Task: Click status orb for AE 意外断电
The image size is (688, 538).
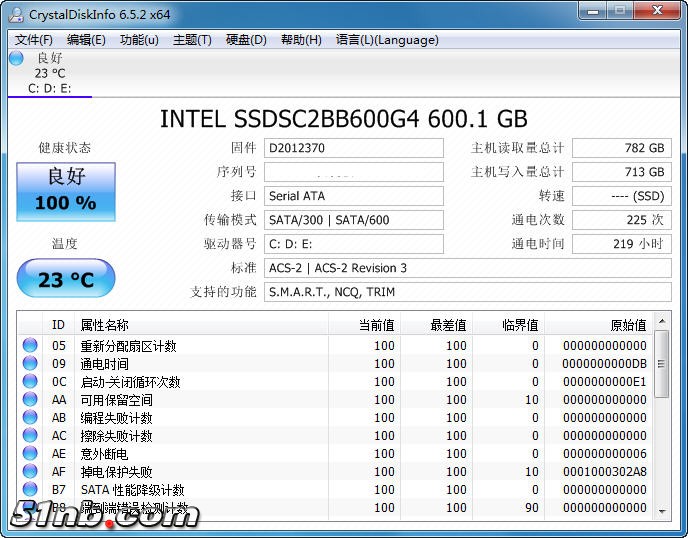Action: 30,454
